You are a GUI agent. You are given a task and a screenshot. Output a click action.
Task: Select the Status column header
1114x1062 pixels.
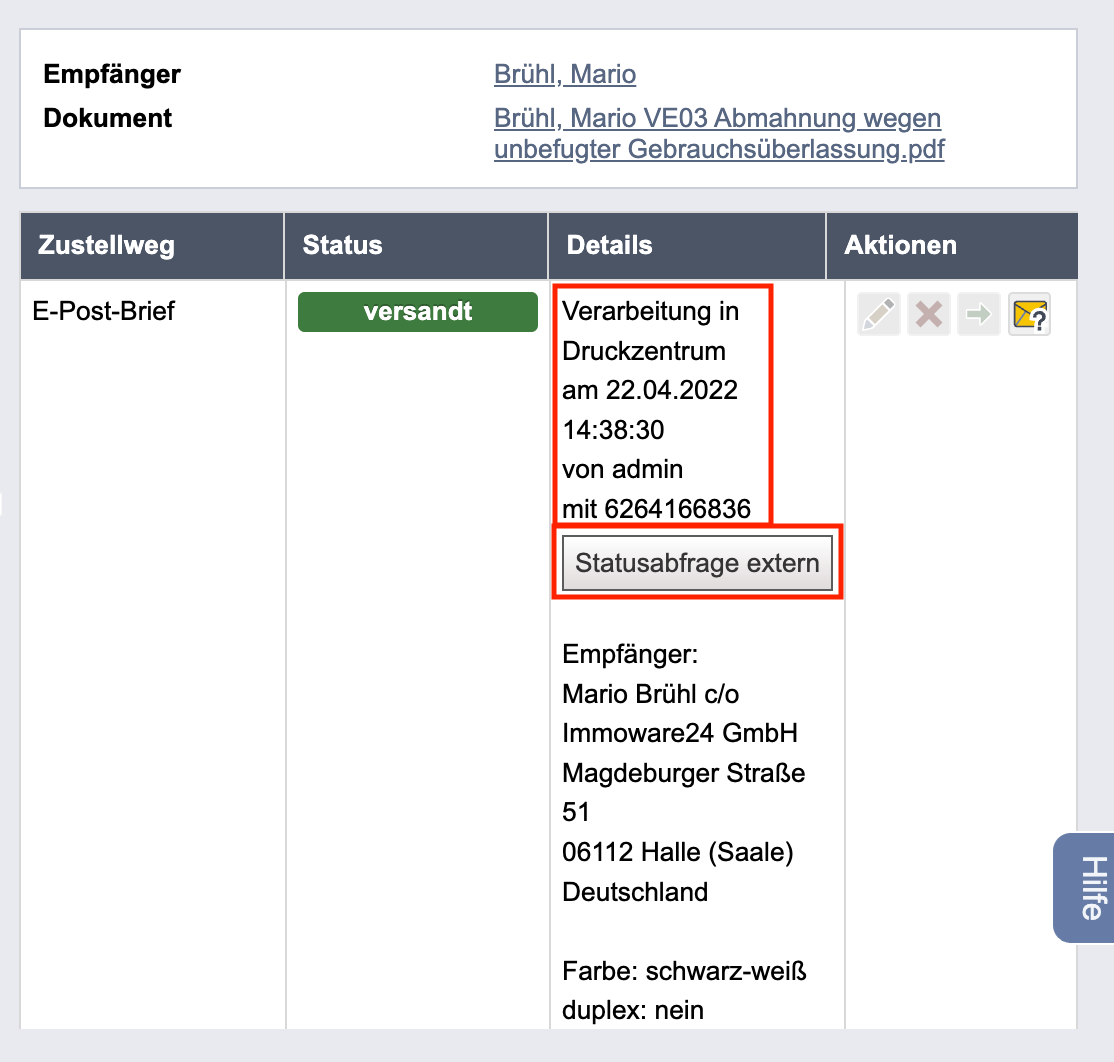416,245
